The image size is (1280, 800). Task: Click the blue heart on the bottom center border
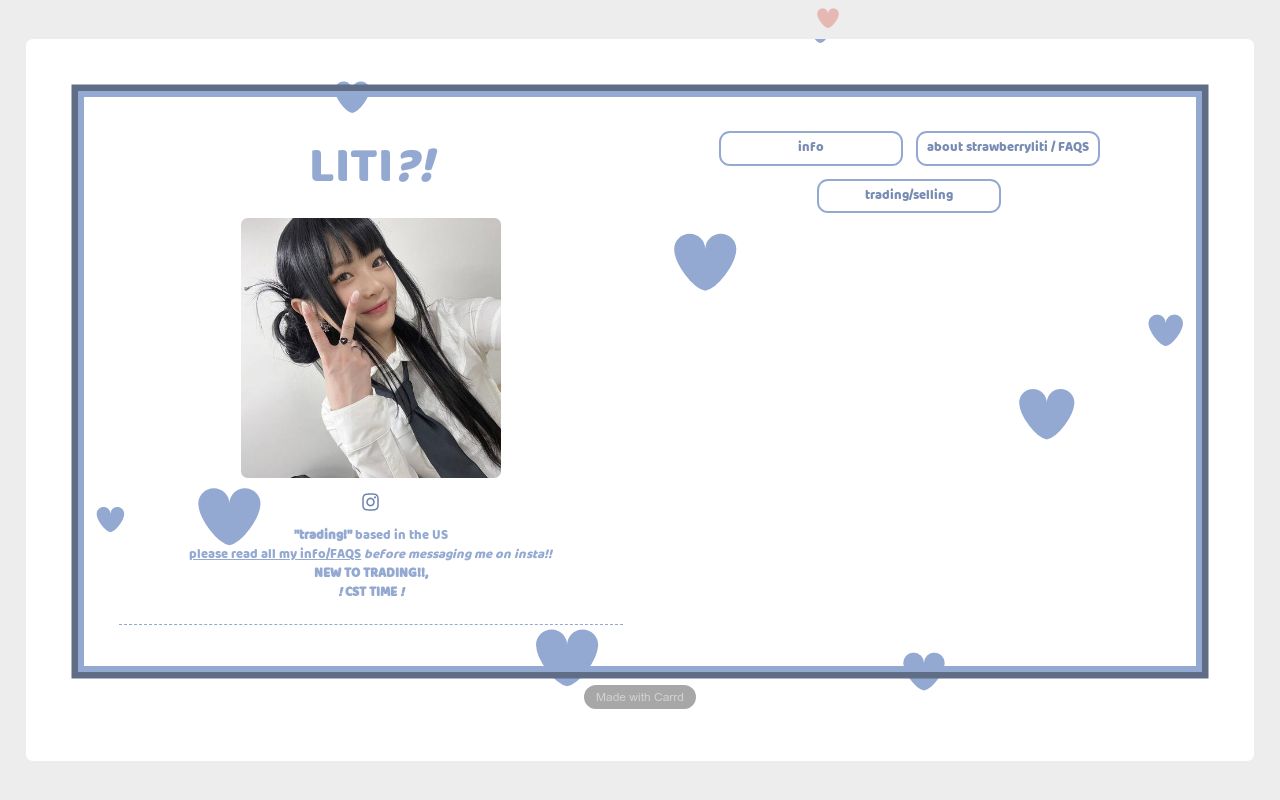[x=567, y=655]
